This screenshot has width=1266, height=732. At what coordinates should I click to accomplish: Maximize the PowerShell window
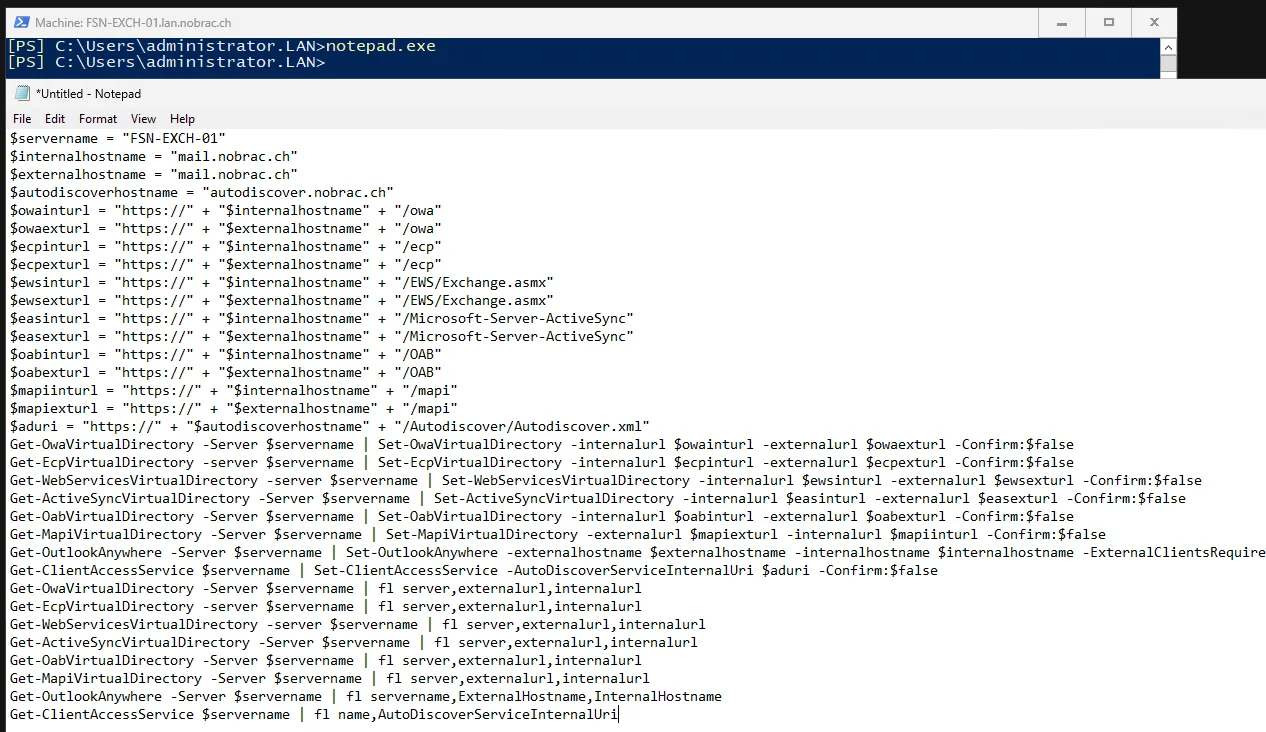click(1108, 22)
